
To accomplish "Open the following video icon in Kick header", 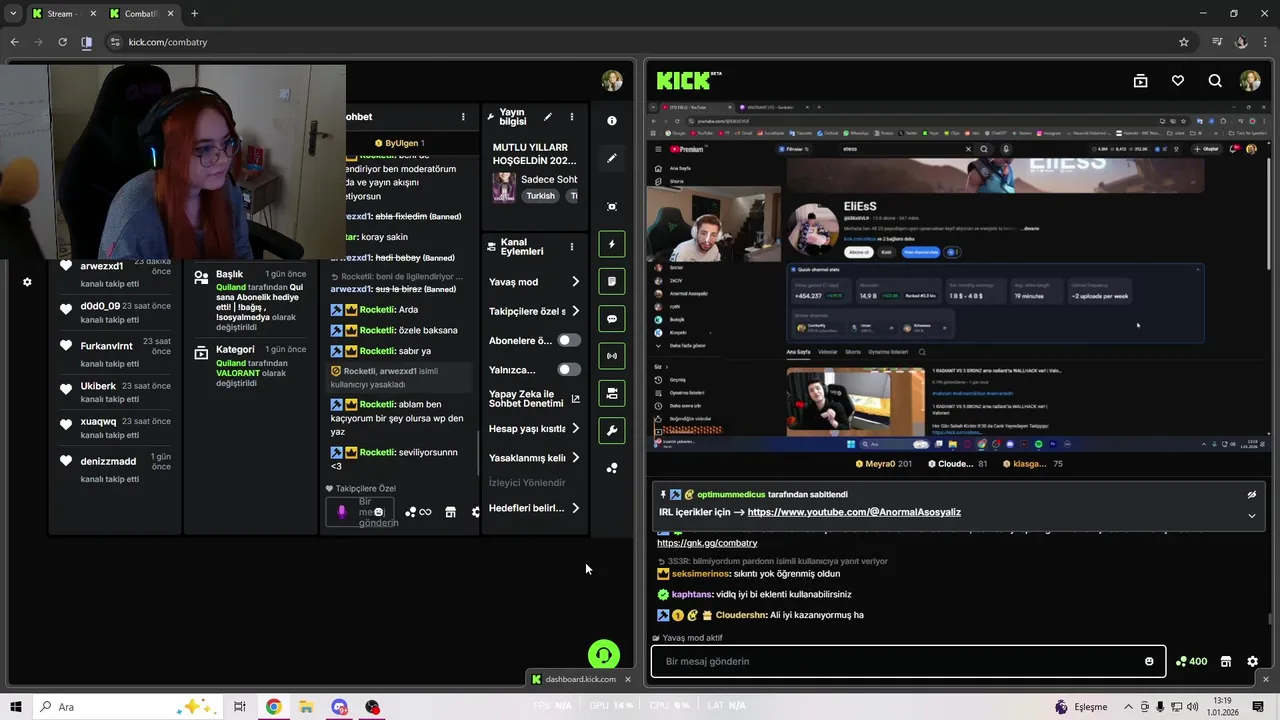I will coord(1140,81).
